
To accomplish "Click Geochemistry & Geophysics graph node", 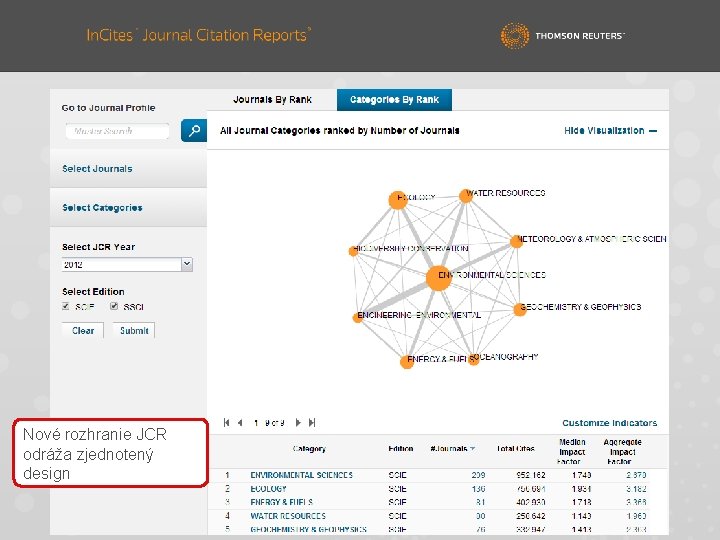I will 519,309.
